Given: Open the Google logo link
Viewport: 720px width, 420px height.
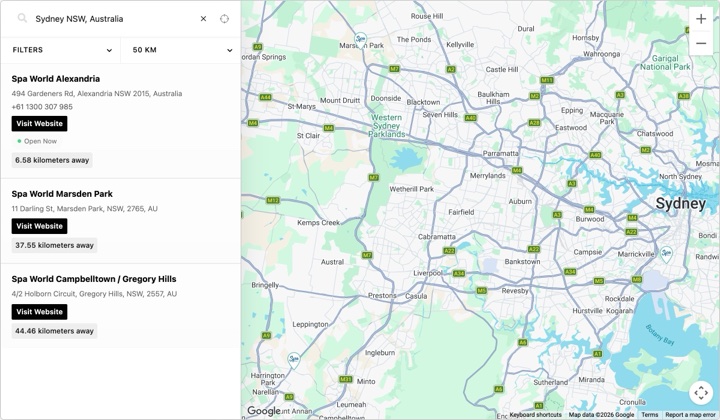Looking at the screenshot, I should 264,411.
